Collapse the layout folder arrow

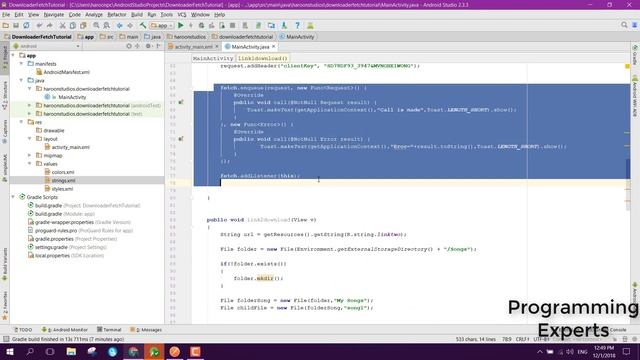coord(29,139)
